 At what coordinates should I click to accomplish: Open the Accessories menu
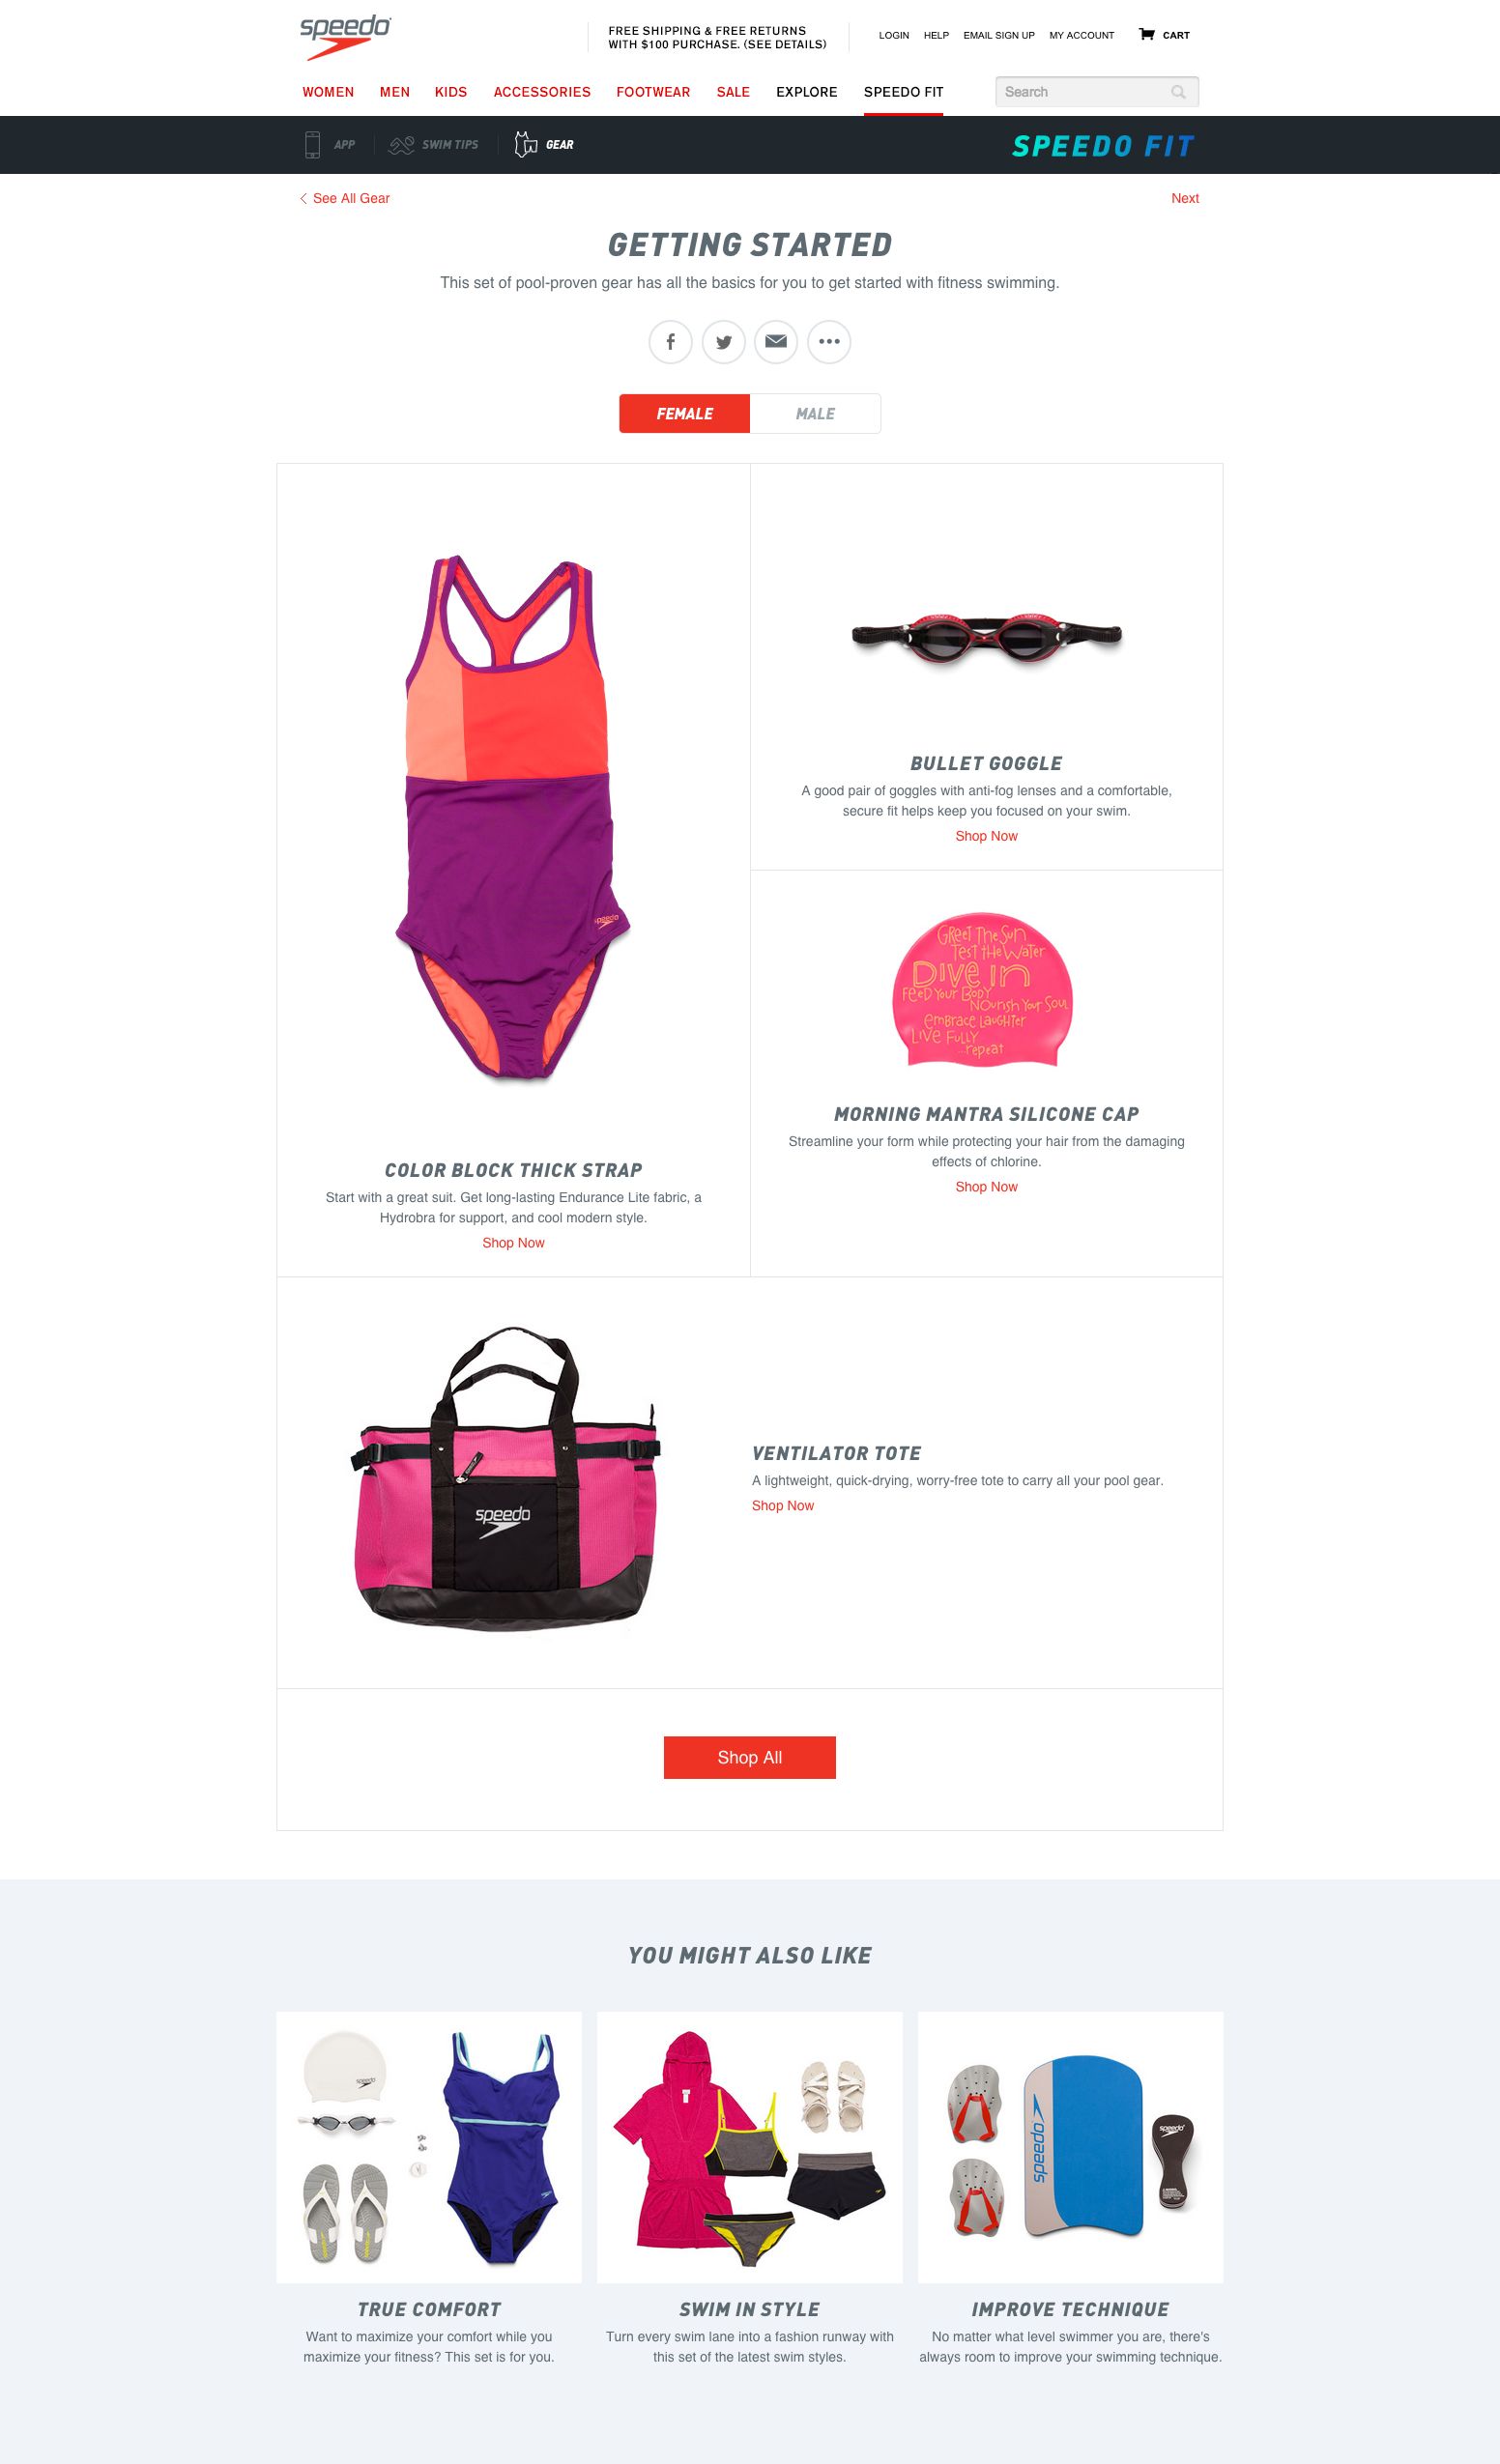542,92
